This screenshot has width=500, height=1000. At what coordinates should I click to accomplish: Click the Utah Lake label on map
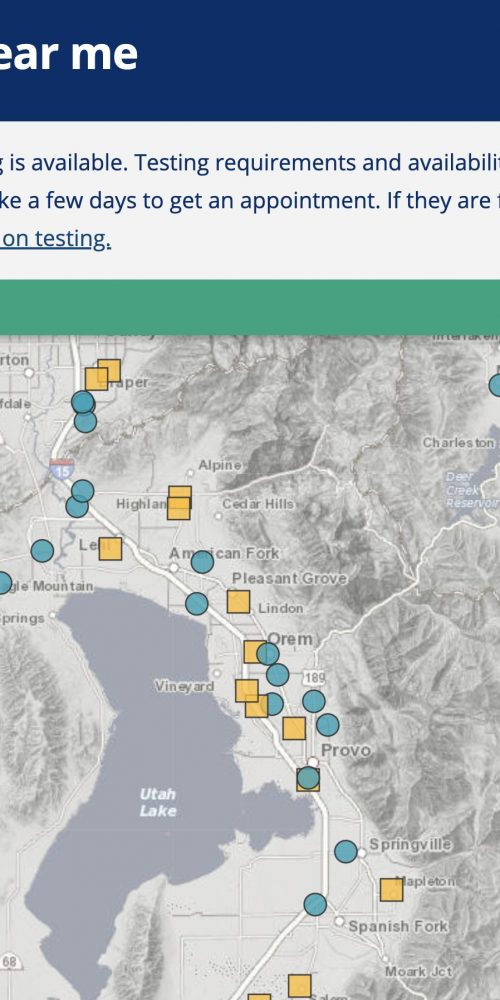158,802
